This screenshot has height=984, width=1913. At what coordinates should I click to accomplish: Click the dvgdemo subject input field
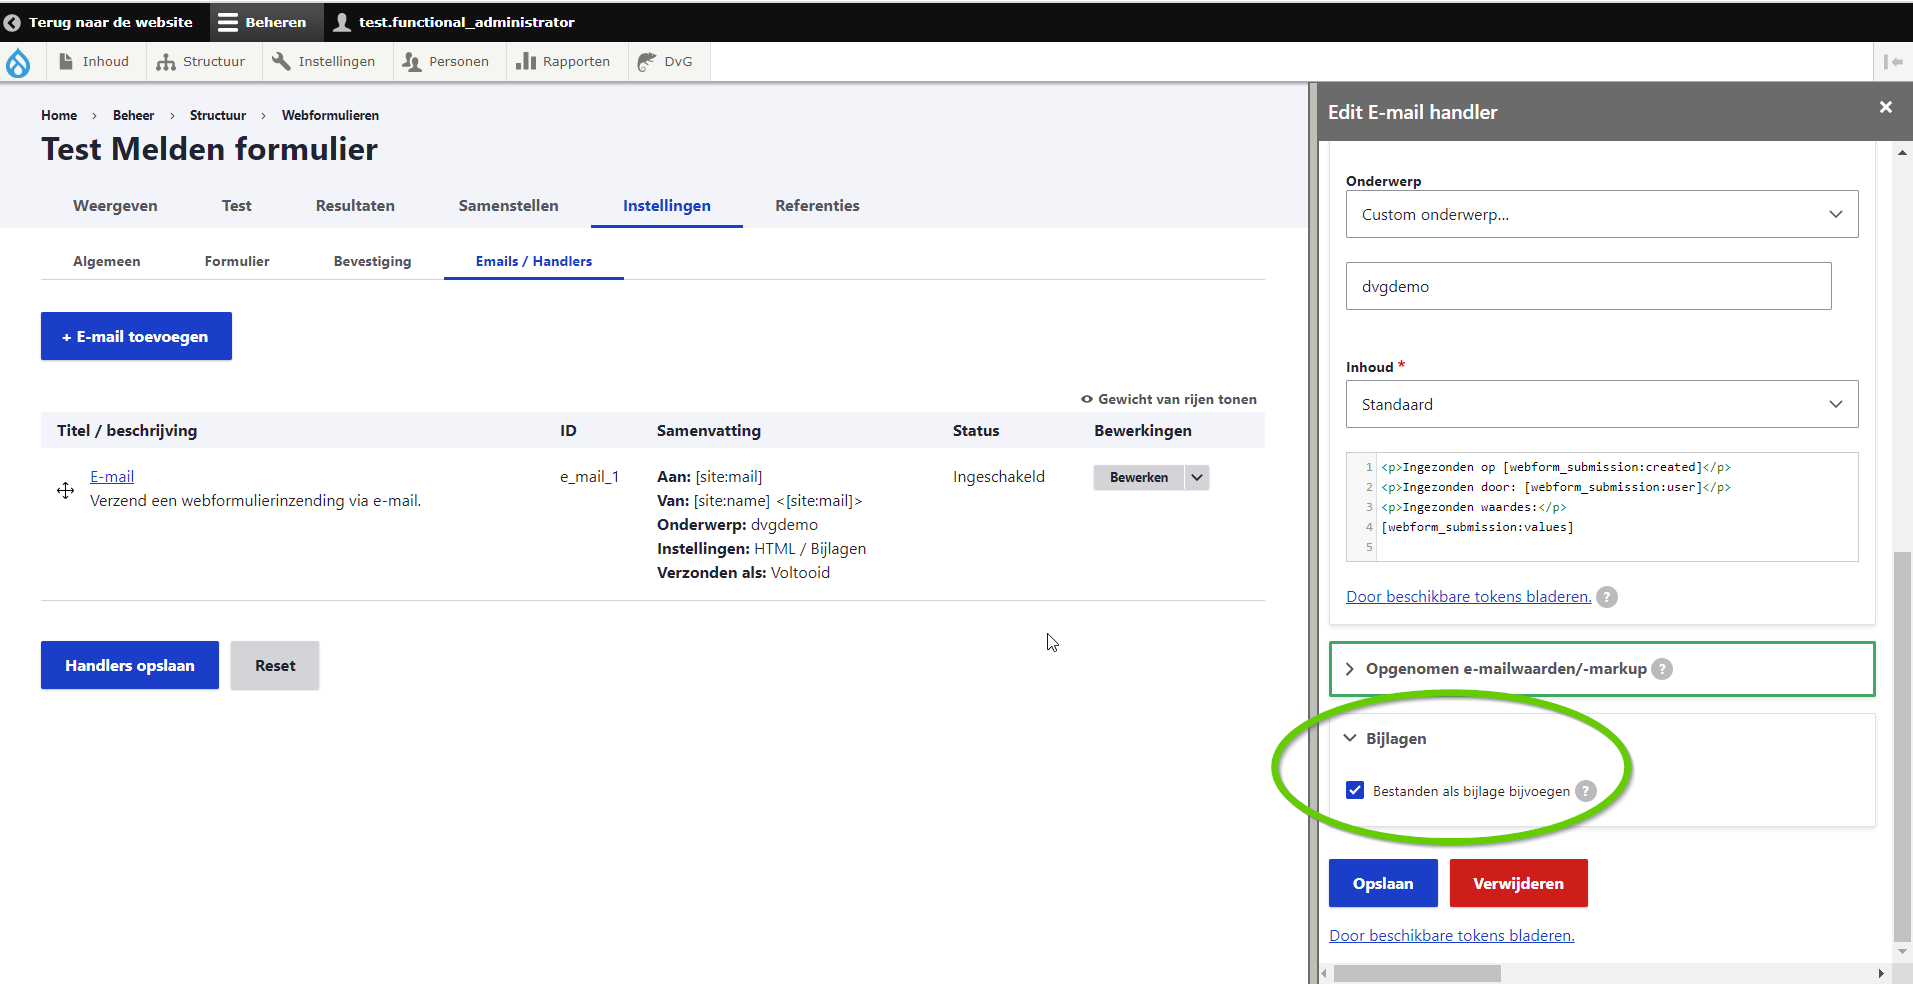tap(1587, 286)
